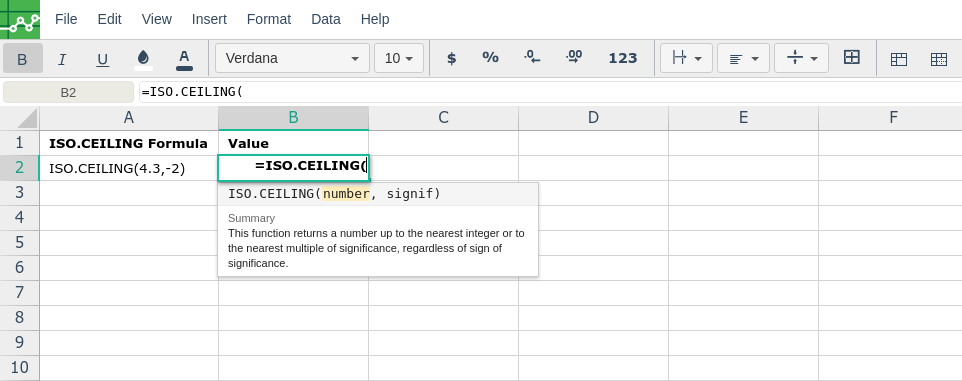The height and width of the screenshot is (381, 962).
Task: Click the decrease decimal places icon
Action: pos(532,58)
